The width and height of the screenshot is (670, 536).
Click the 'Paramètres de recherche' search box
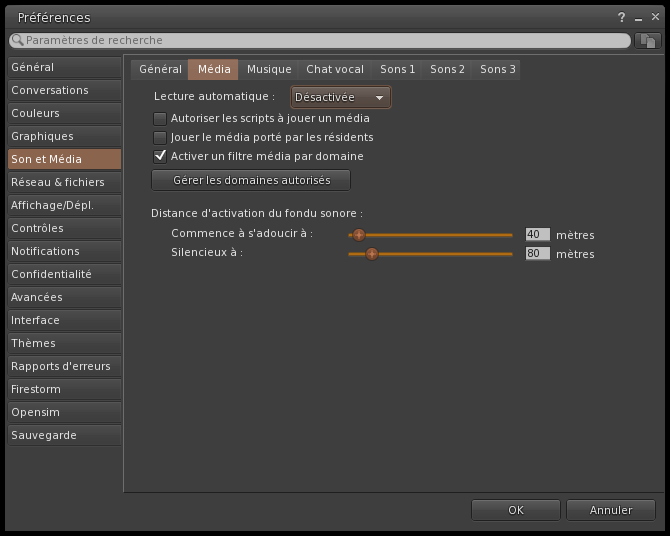tap(320, 41)
